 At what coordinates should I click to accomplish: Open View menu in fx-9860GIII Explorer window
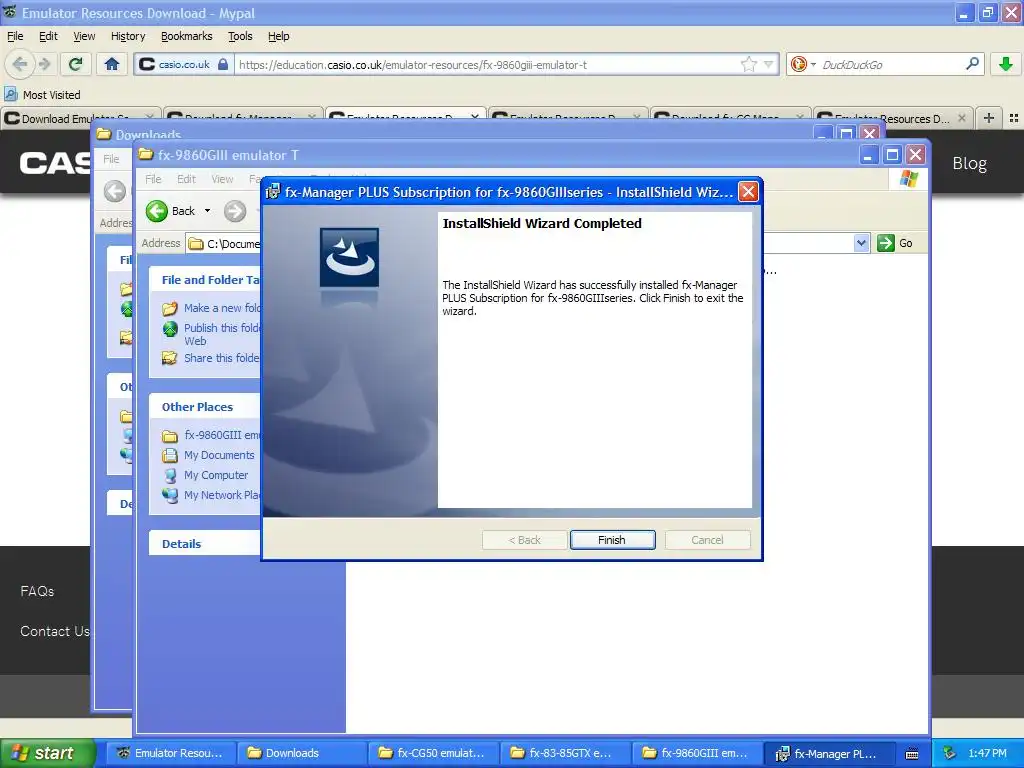pyautogui.click(x=222, y=179)
